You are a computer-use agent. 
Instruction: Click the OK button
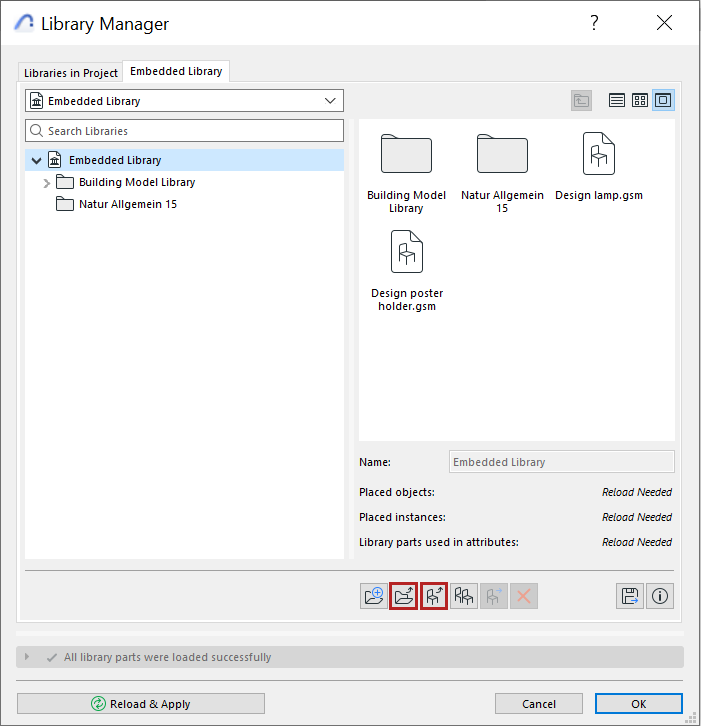638,704
